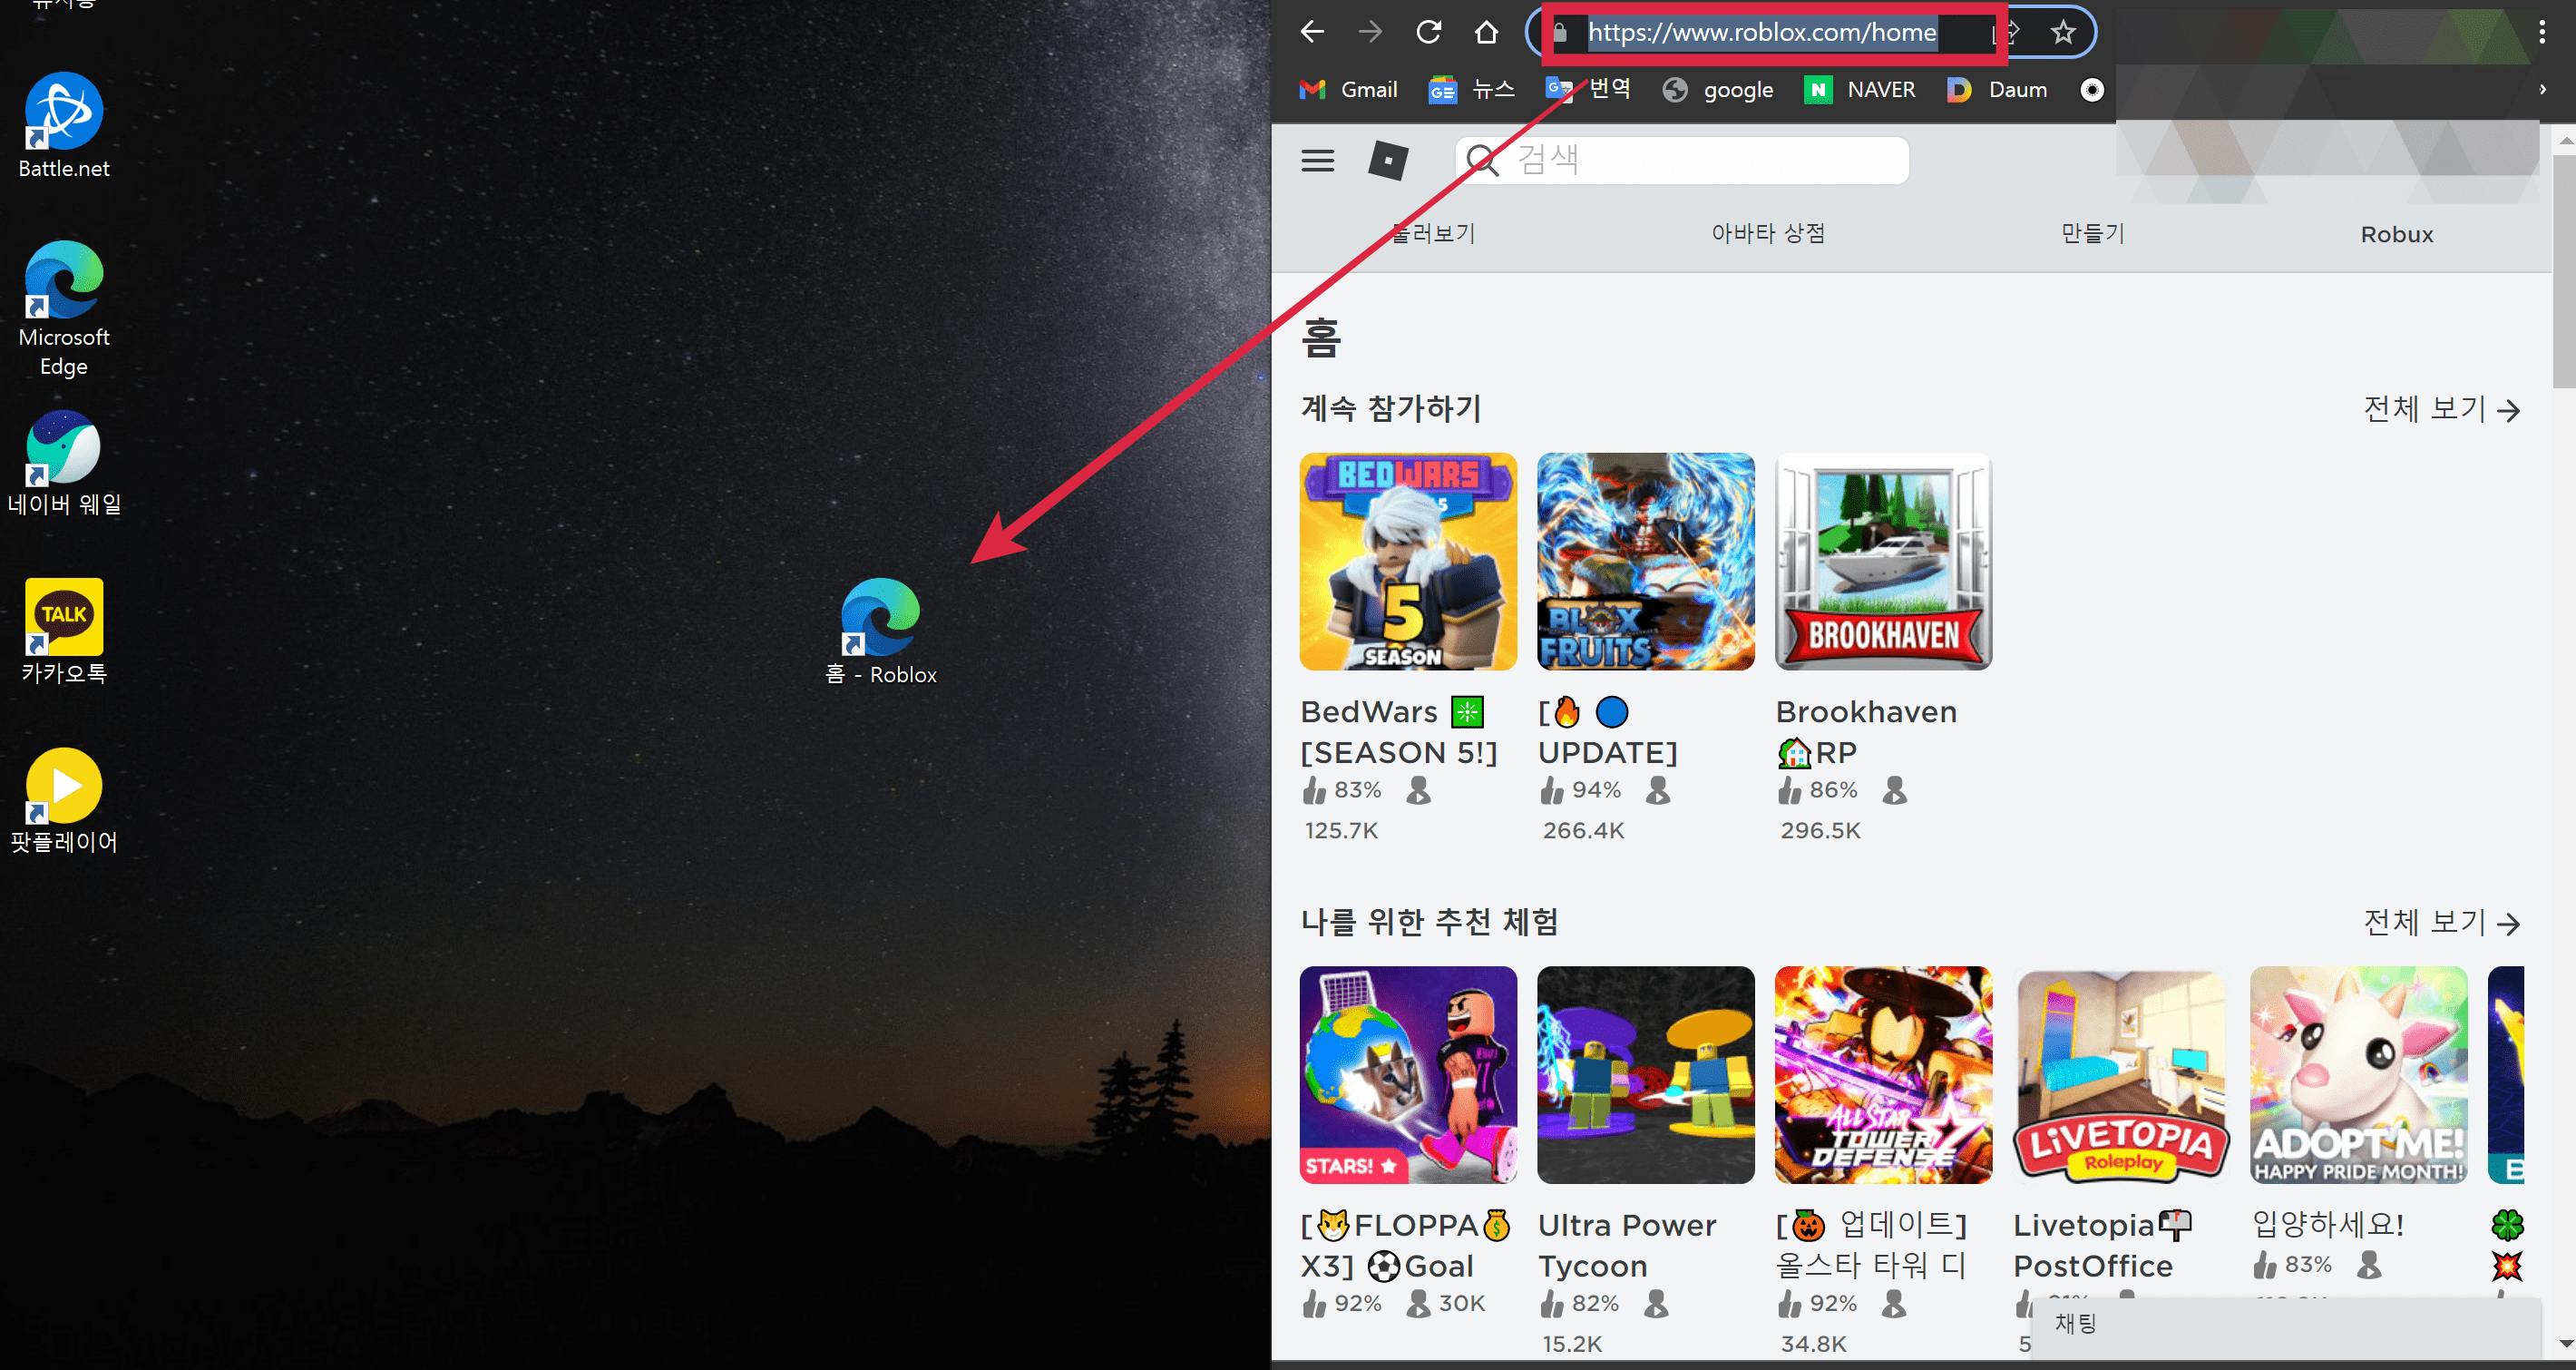Open the 둘러보기 tab
Viewport: 2576px width, 1370px height.
[1433, 233]
